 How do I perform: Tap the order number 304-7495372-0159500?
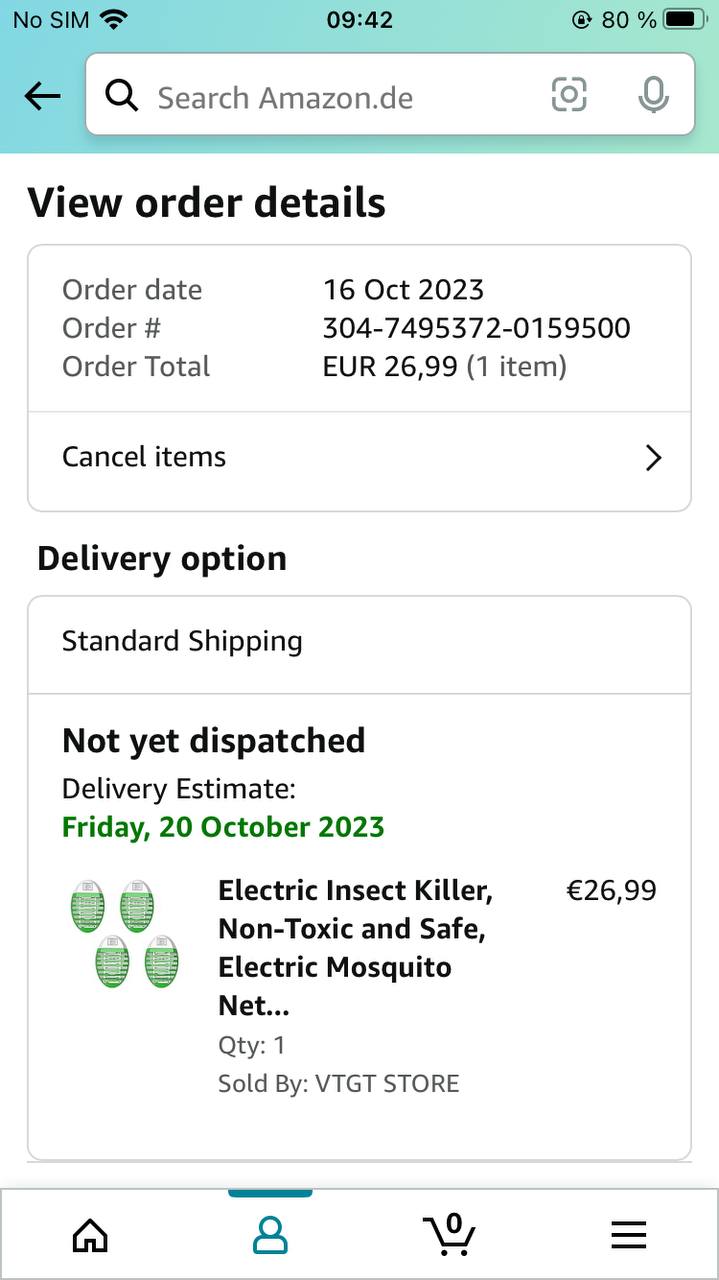pyautogui.click(x=476, y=328)
